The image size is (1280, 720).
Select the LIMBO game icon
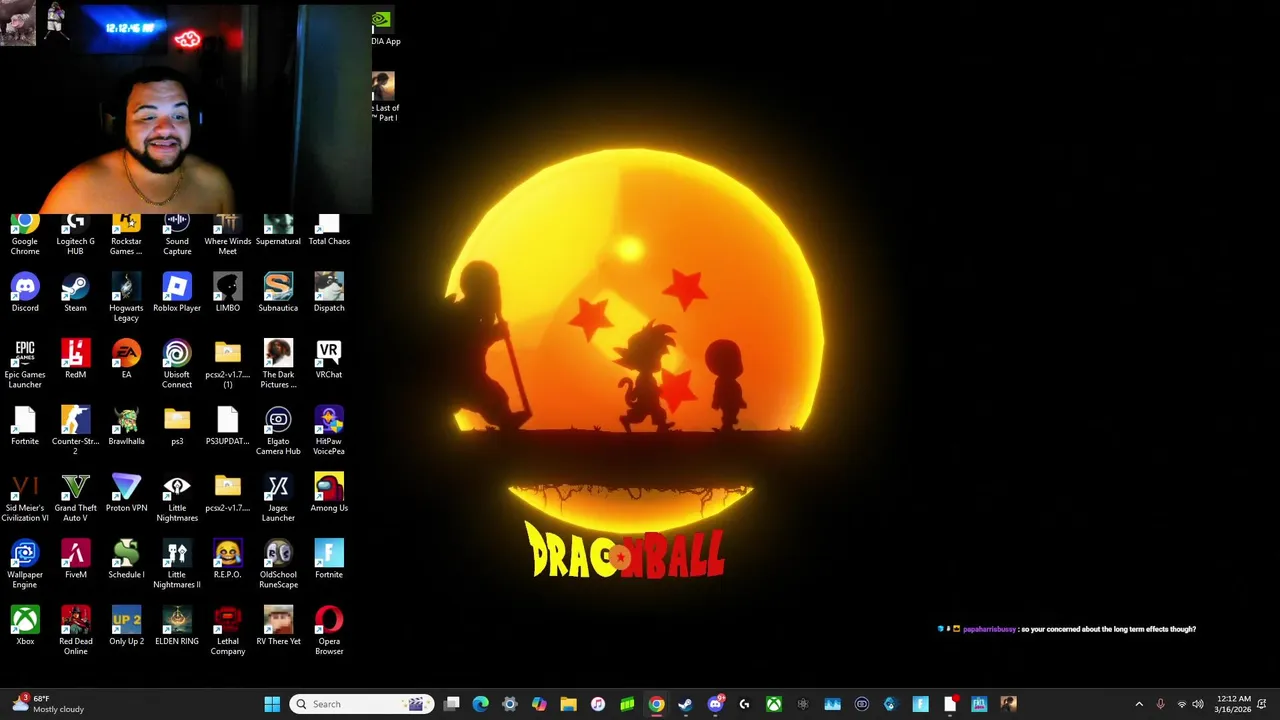(x=228, y=293)
